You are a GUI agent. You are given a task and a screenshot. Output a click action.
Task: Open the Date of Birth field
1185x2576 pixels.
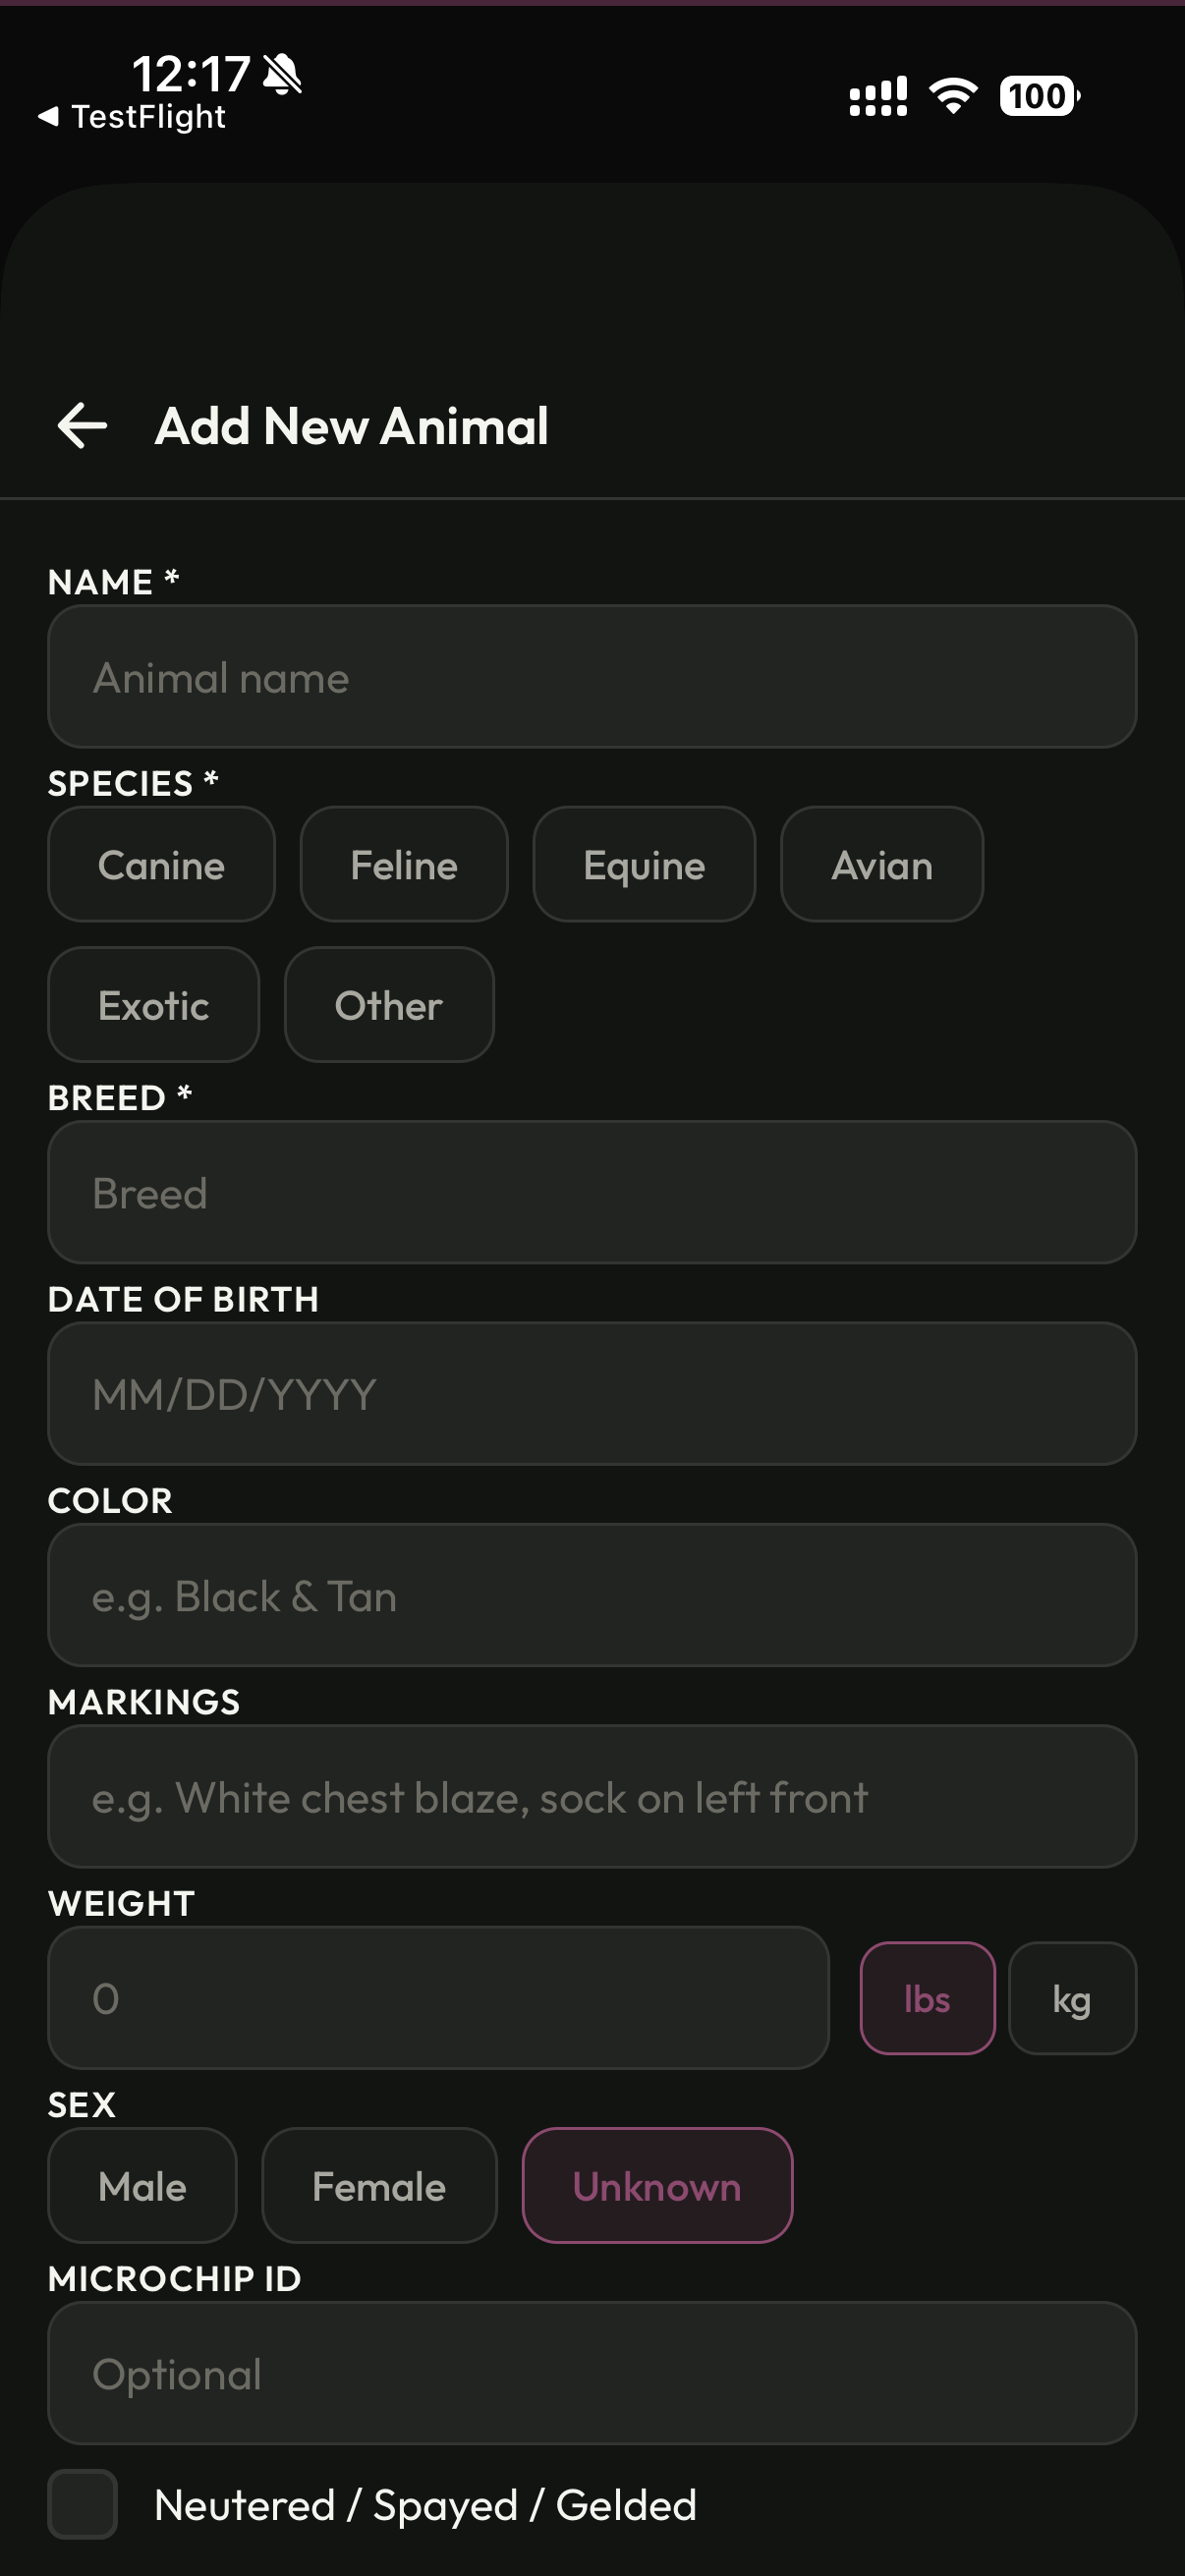(x=592, y=1394)
